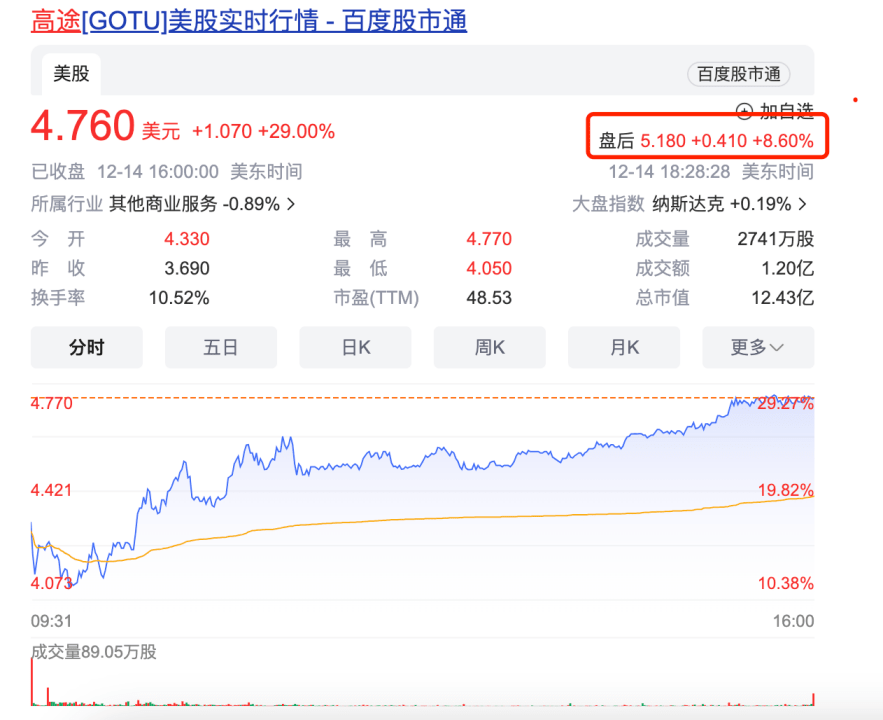Open 纳斯达克 +0.19% index link
This screenshot has height=720, width=883.
[x=722, y=204]
